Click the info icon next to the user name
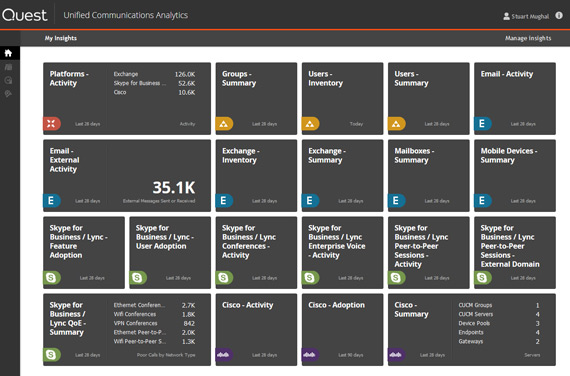The height and width of the screenshot is (376, 570). click(559, 15)
